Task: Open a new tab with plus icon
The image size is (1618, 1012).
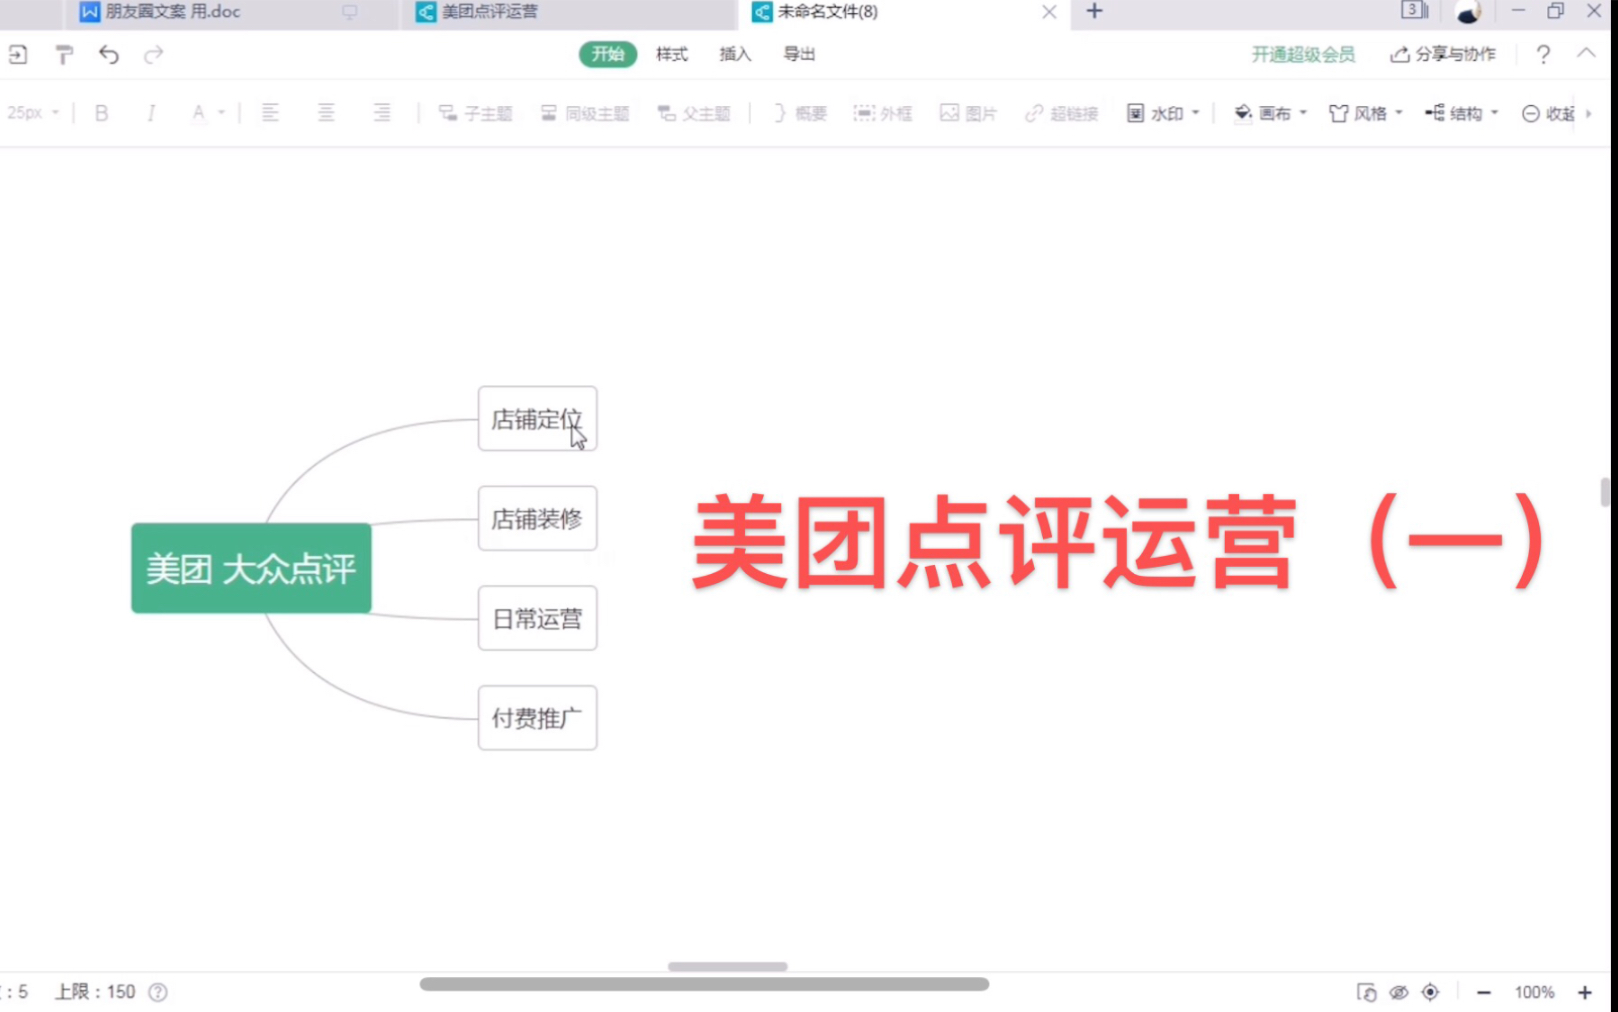Action: (x=1094, y=11)
